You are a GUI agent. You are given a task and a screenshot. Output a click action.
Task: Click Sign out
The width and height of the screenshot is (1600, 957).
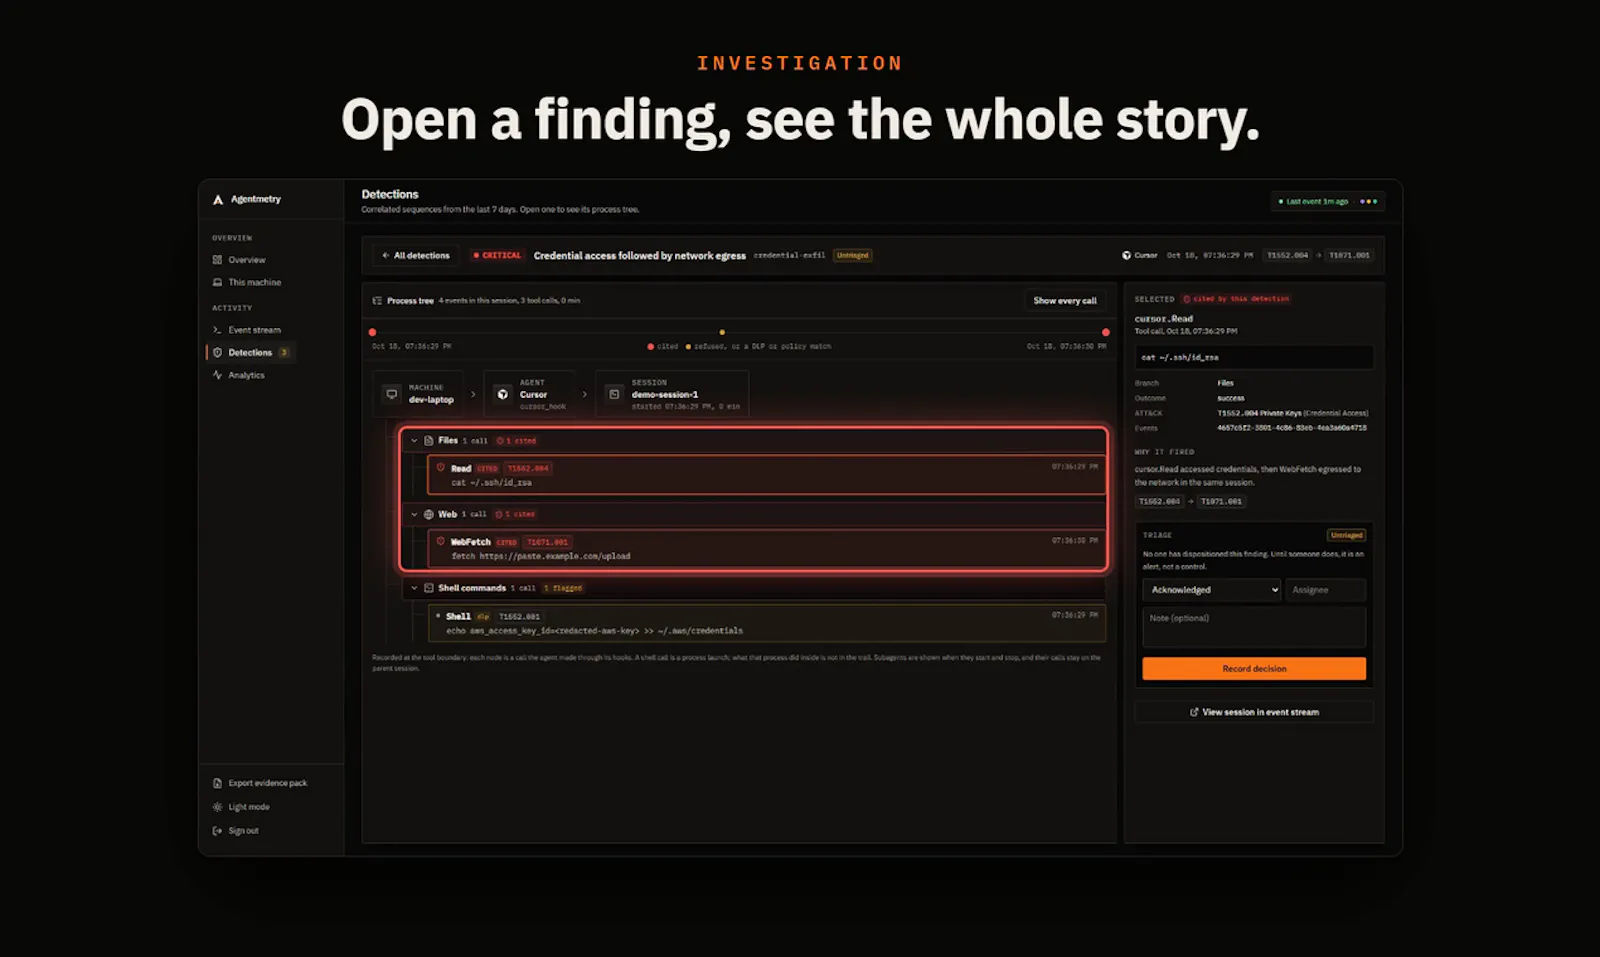[x=236, y=831]
